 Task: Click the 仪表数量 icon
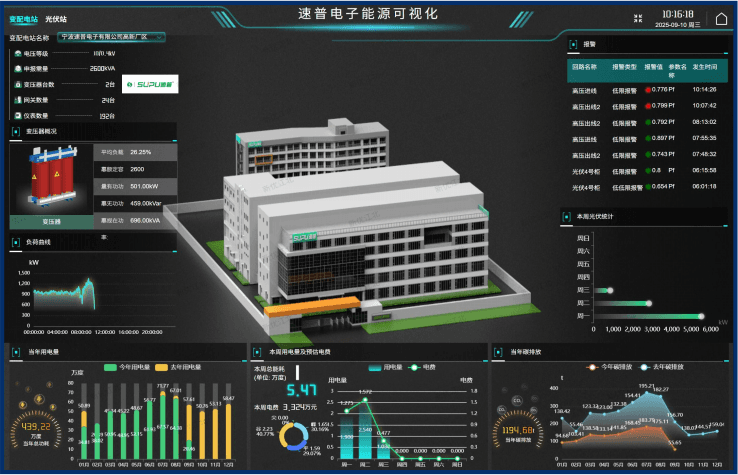pyautogui.click(x=18, y=115)
